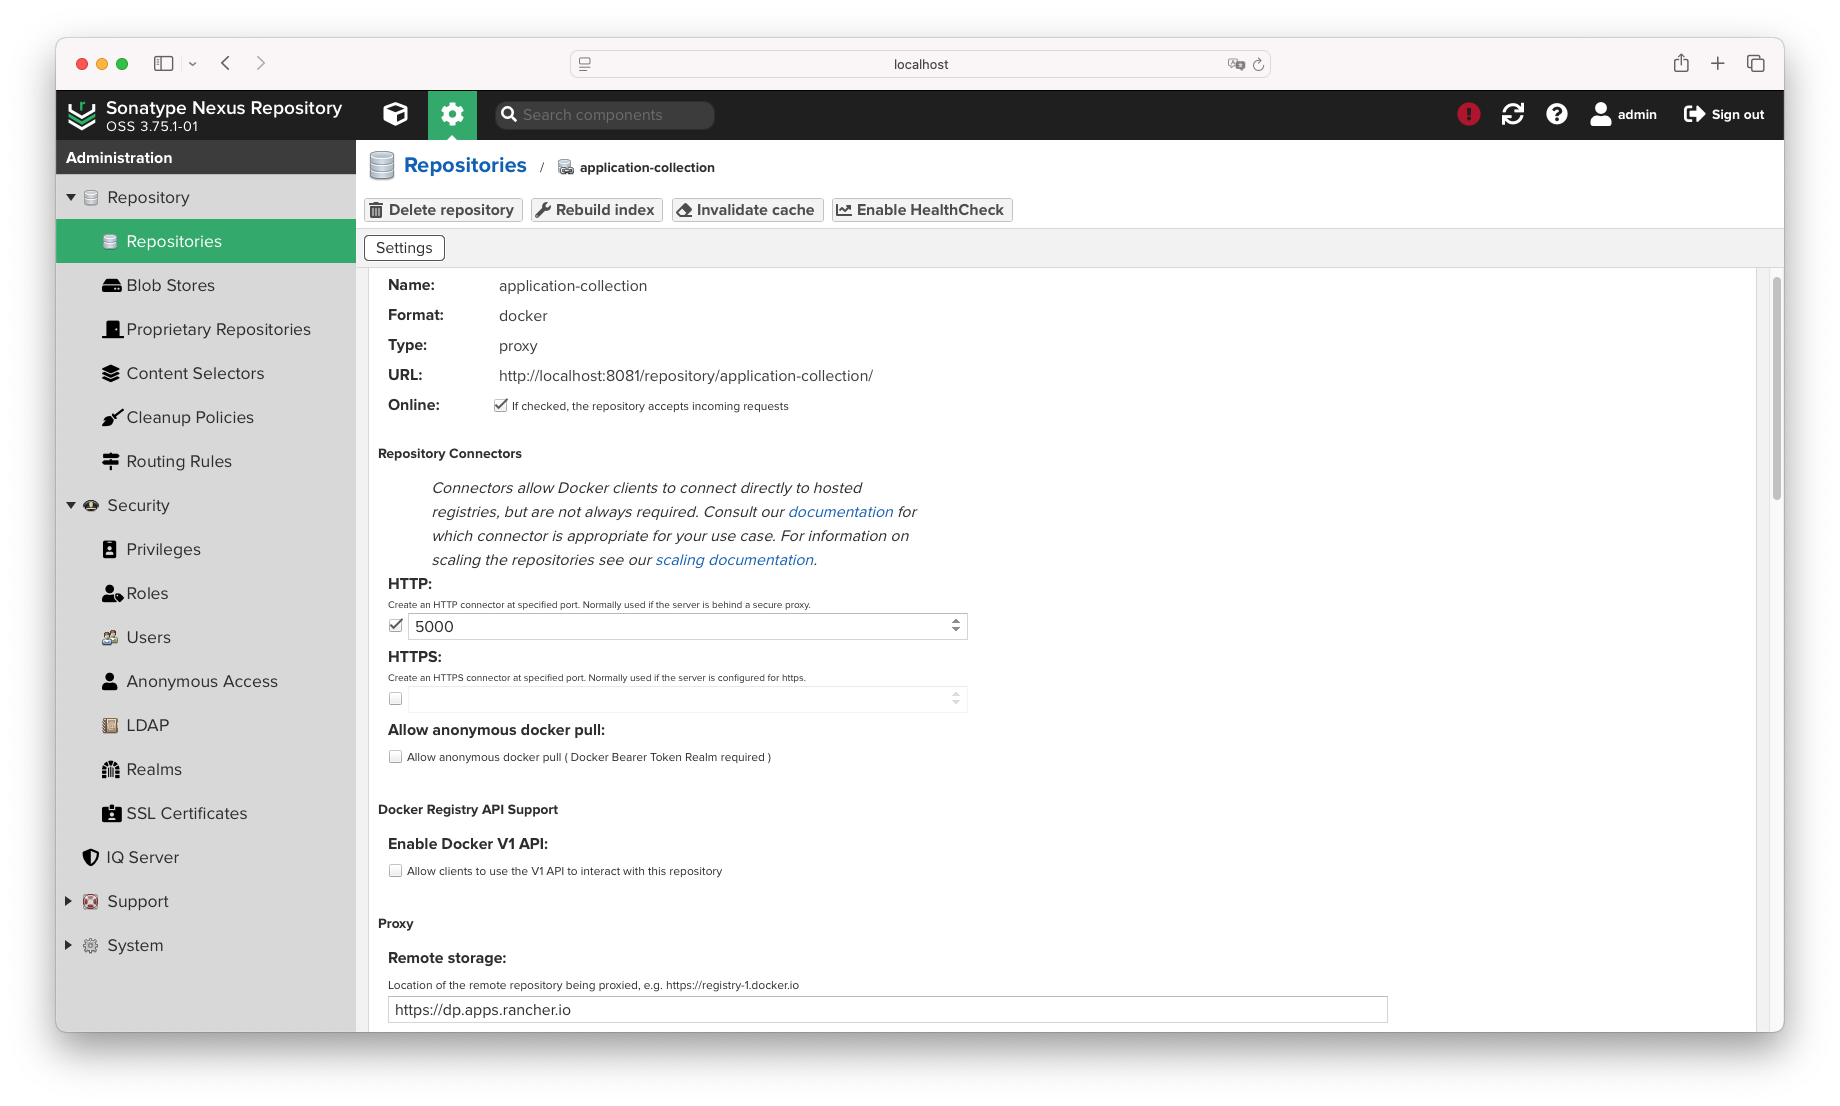1840x1106 pixels.
Task: Uncheck the Online repository checkbox
Action: point(500,405)
